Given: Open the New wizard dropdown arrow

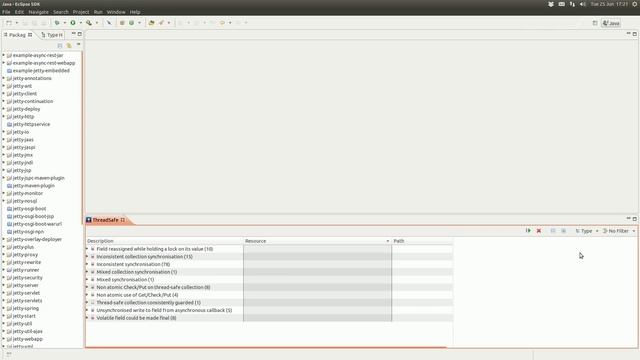Looking at the screenshot, I should (17, 23).
